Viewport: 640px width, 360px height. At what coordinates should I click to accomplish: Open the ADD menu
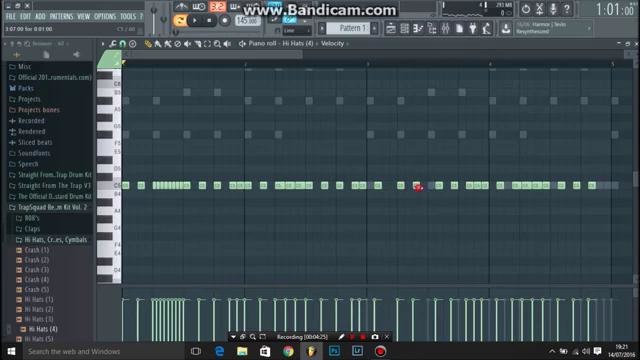click(40, 17)
